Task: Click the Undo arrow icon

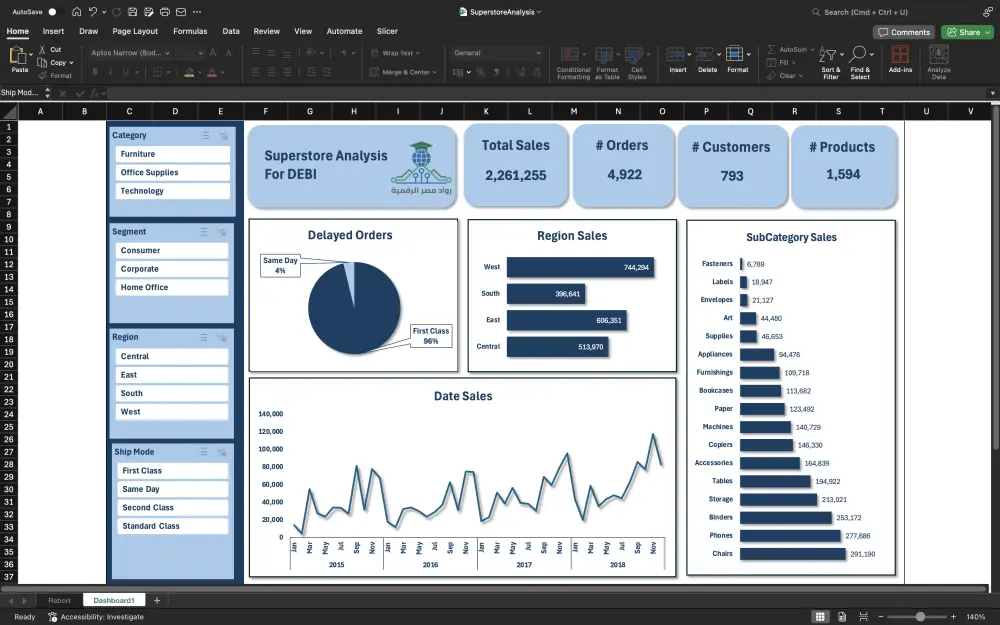Action: coord(93,11)
